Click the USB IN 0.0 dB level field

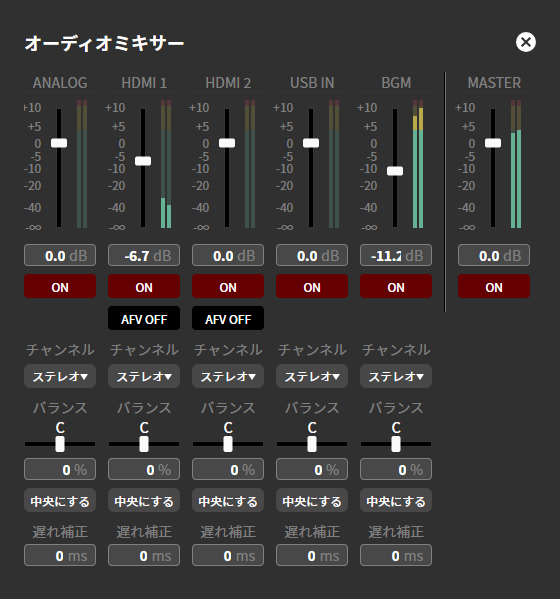click(312, 255)
